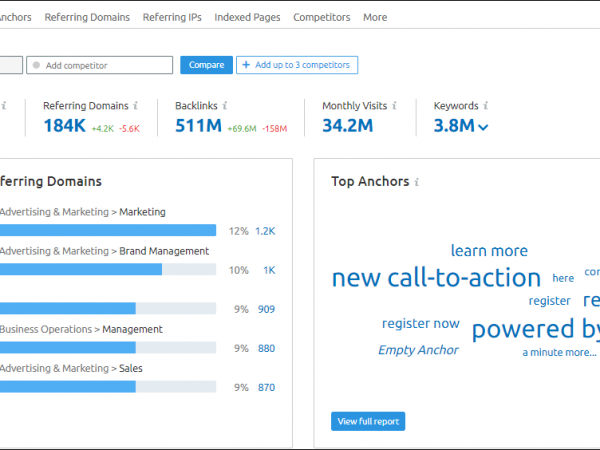Select 'new call-to-action' anchor in cloud
The width and height of the screenshot is (600, 450).
click(x=436, y=278)
